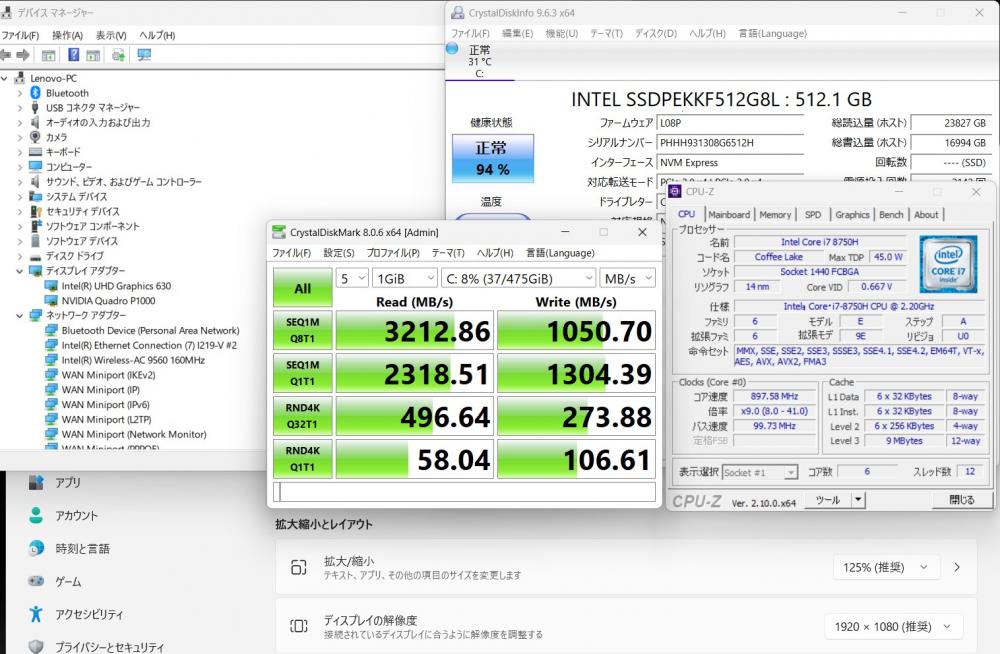
Task: Open the 拡大/縮小 detail chevron arrow
Action: point(957,567)
